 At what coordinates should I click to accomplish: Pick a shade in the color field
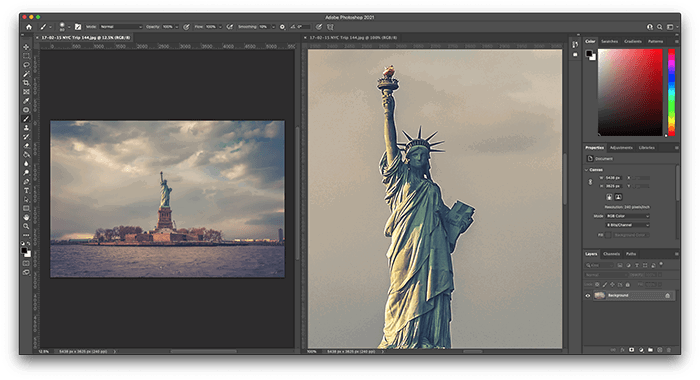[x=630, y=92]
